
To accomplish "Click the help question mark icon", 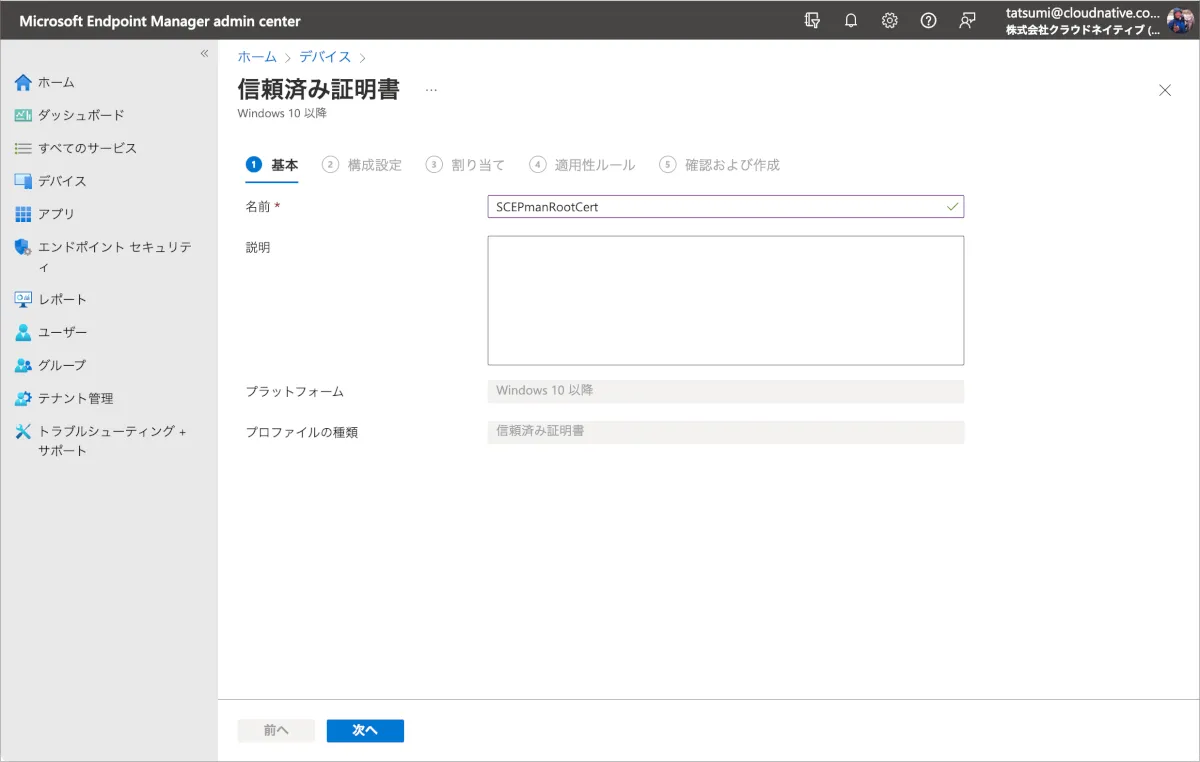I will coord(928,21).
